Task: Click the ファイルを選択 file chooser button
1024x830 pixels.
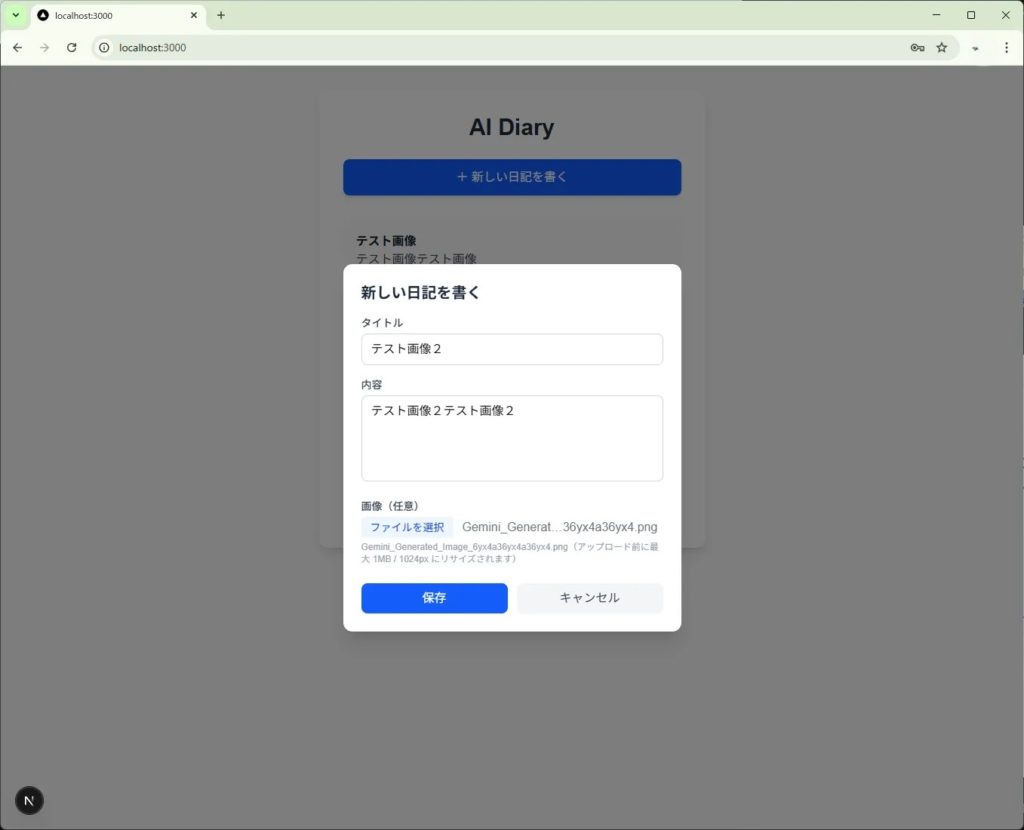Action: tap(407, 527)
